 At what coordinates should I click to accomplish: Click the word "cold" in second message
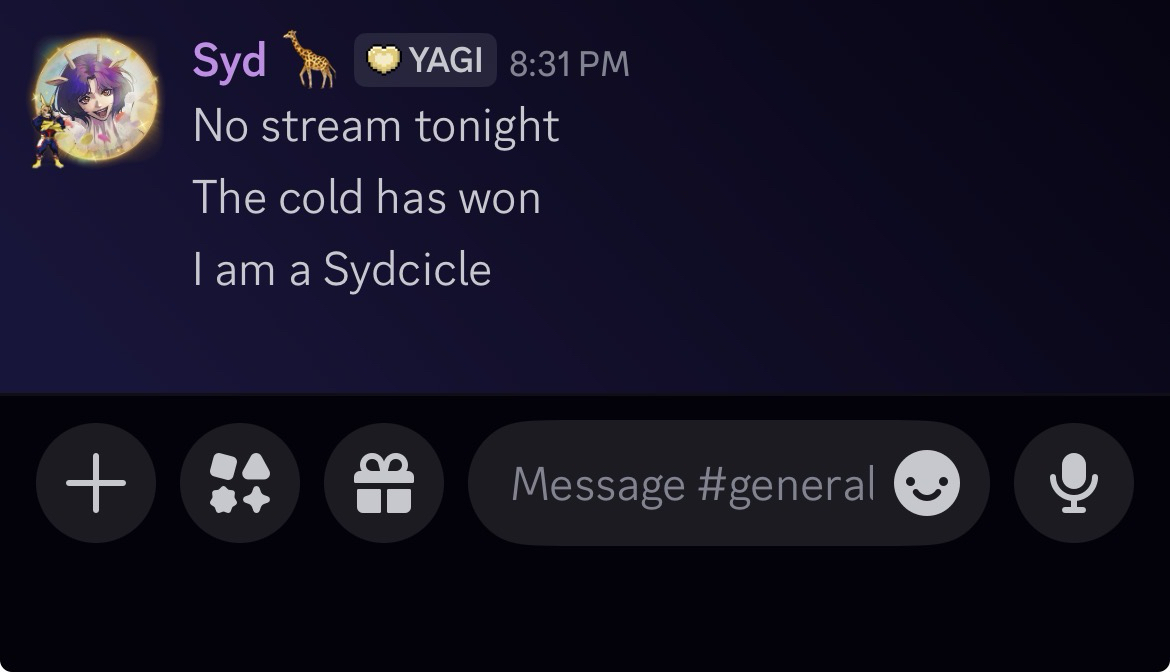click(321, 198)
